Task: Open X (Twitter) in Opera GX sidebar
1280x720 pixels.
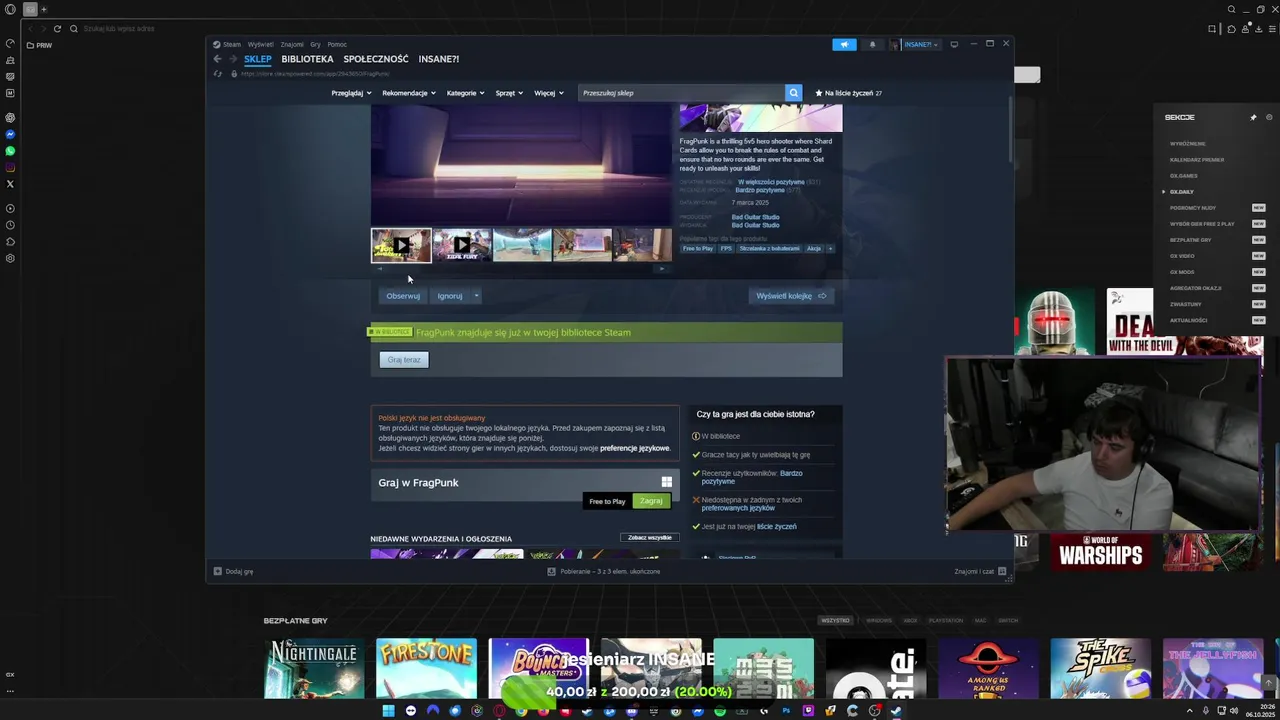Action: coord(10,184)
